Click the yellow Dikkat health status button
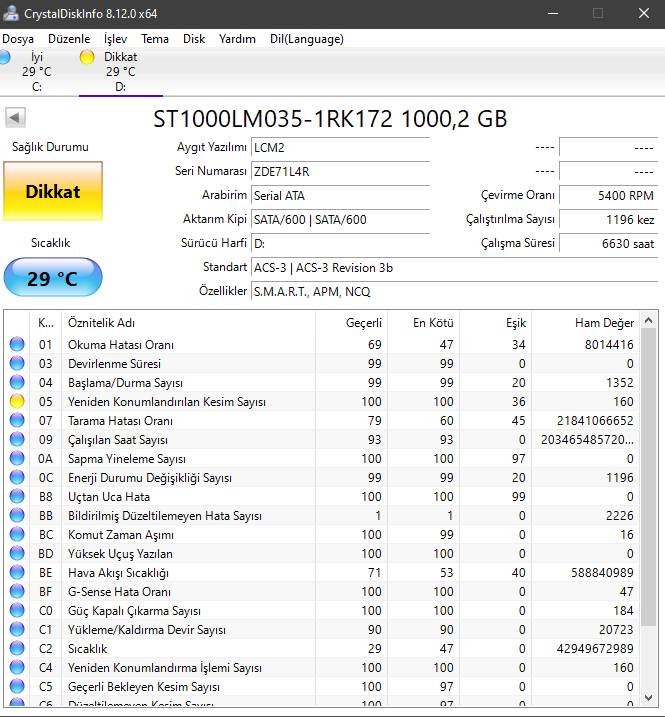Viewport: 665px width, 717px height. pyautogui.click(x=53, y=191)
